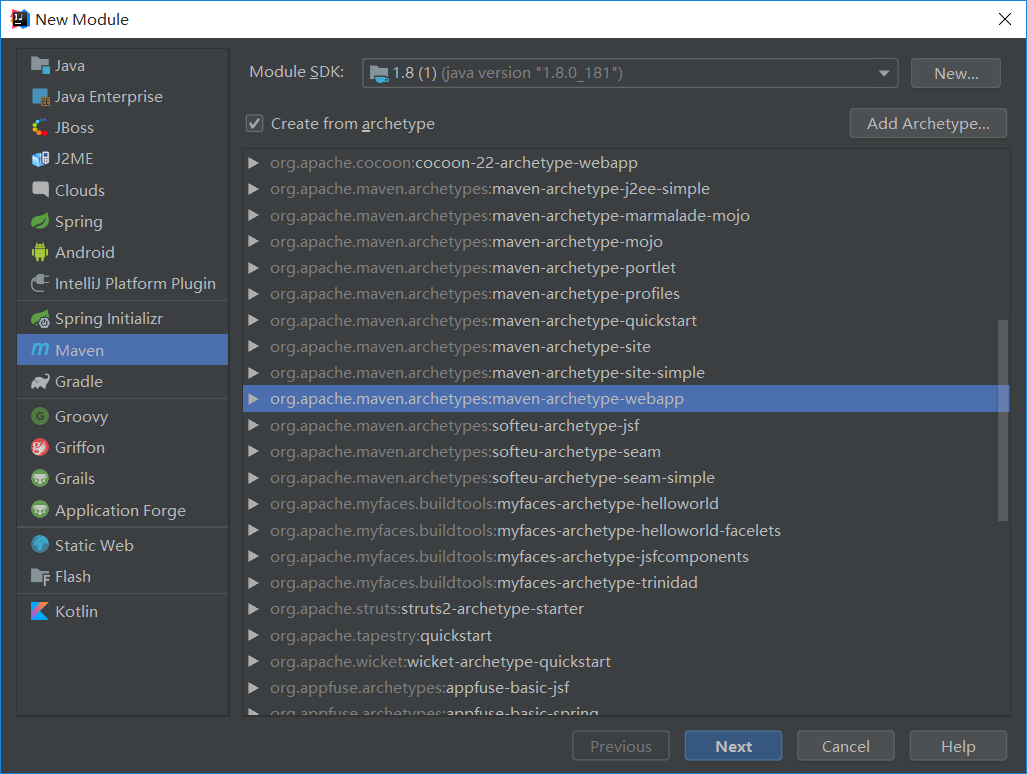Expand appfuse-basic-jsf node

click(253, 688)
